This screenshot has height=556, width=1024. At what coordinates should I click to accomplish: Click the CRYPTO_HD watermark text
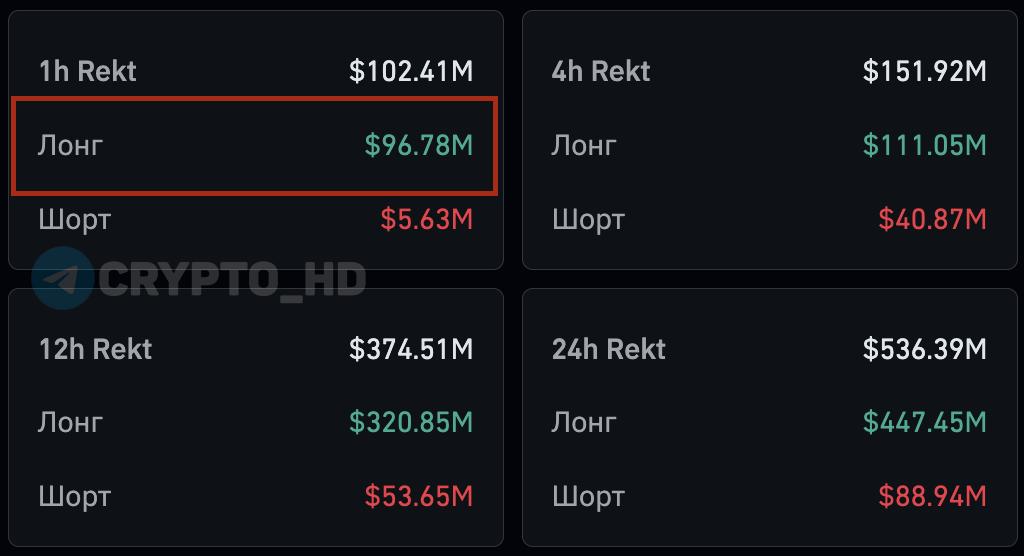click(x=232, y=280)
